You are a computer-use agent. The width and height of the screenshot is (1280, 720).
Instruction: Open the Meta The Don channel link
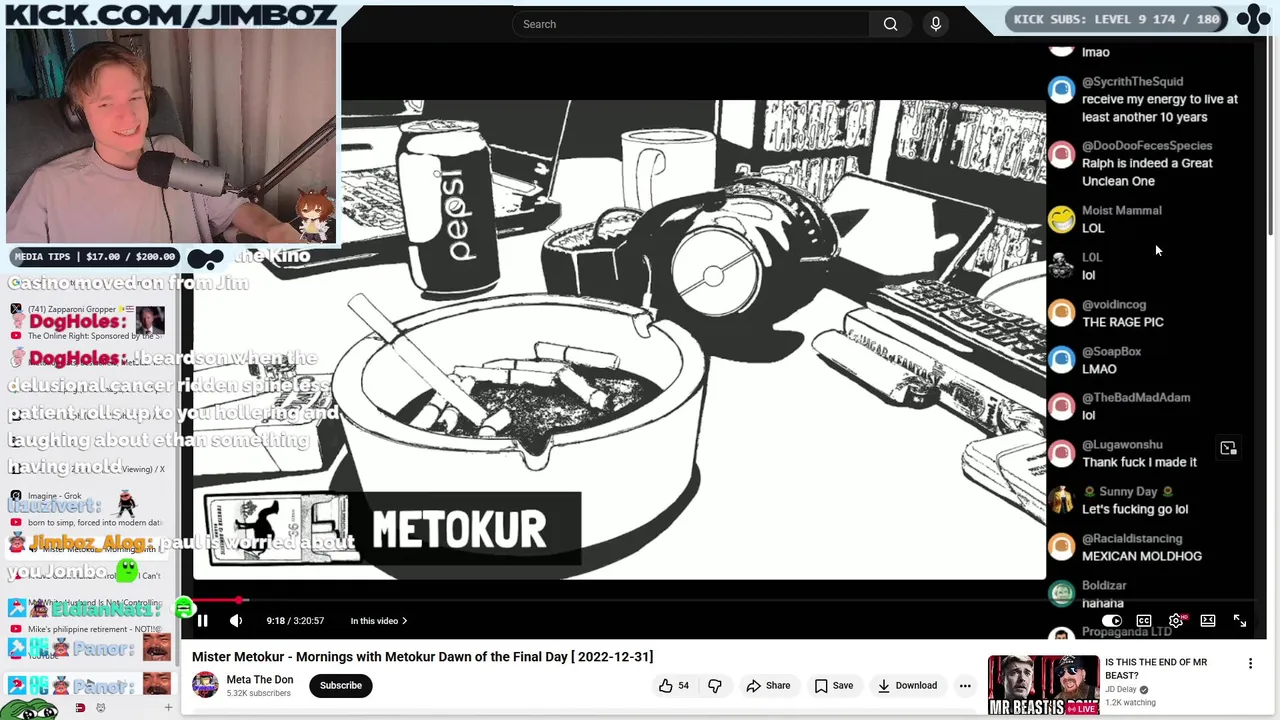coord(260,680)
